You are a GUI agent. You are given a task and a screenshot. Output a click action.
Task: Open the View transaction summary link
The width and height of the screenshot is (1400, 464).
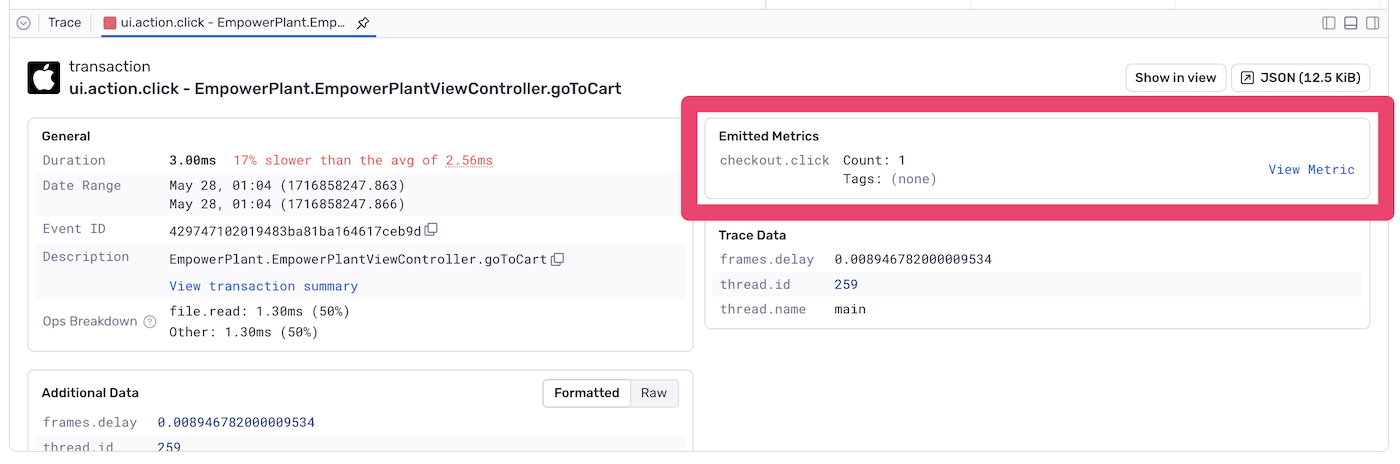[263, 287]
